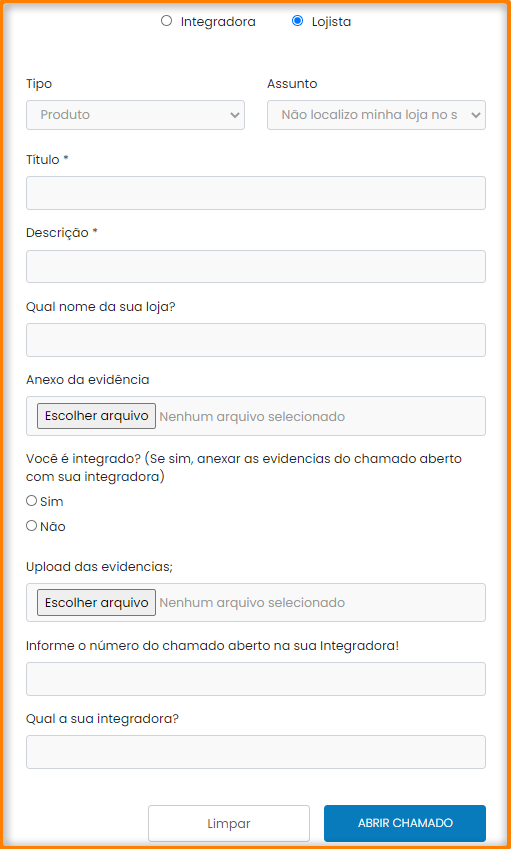Click 'Nenhum arquivo selecionado' under Anexo da evidência

point(252,416)
